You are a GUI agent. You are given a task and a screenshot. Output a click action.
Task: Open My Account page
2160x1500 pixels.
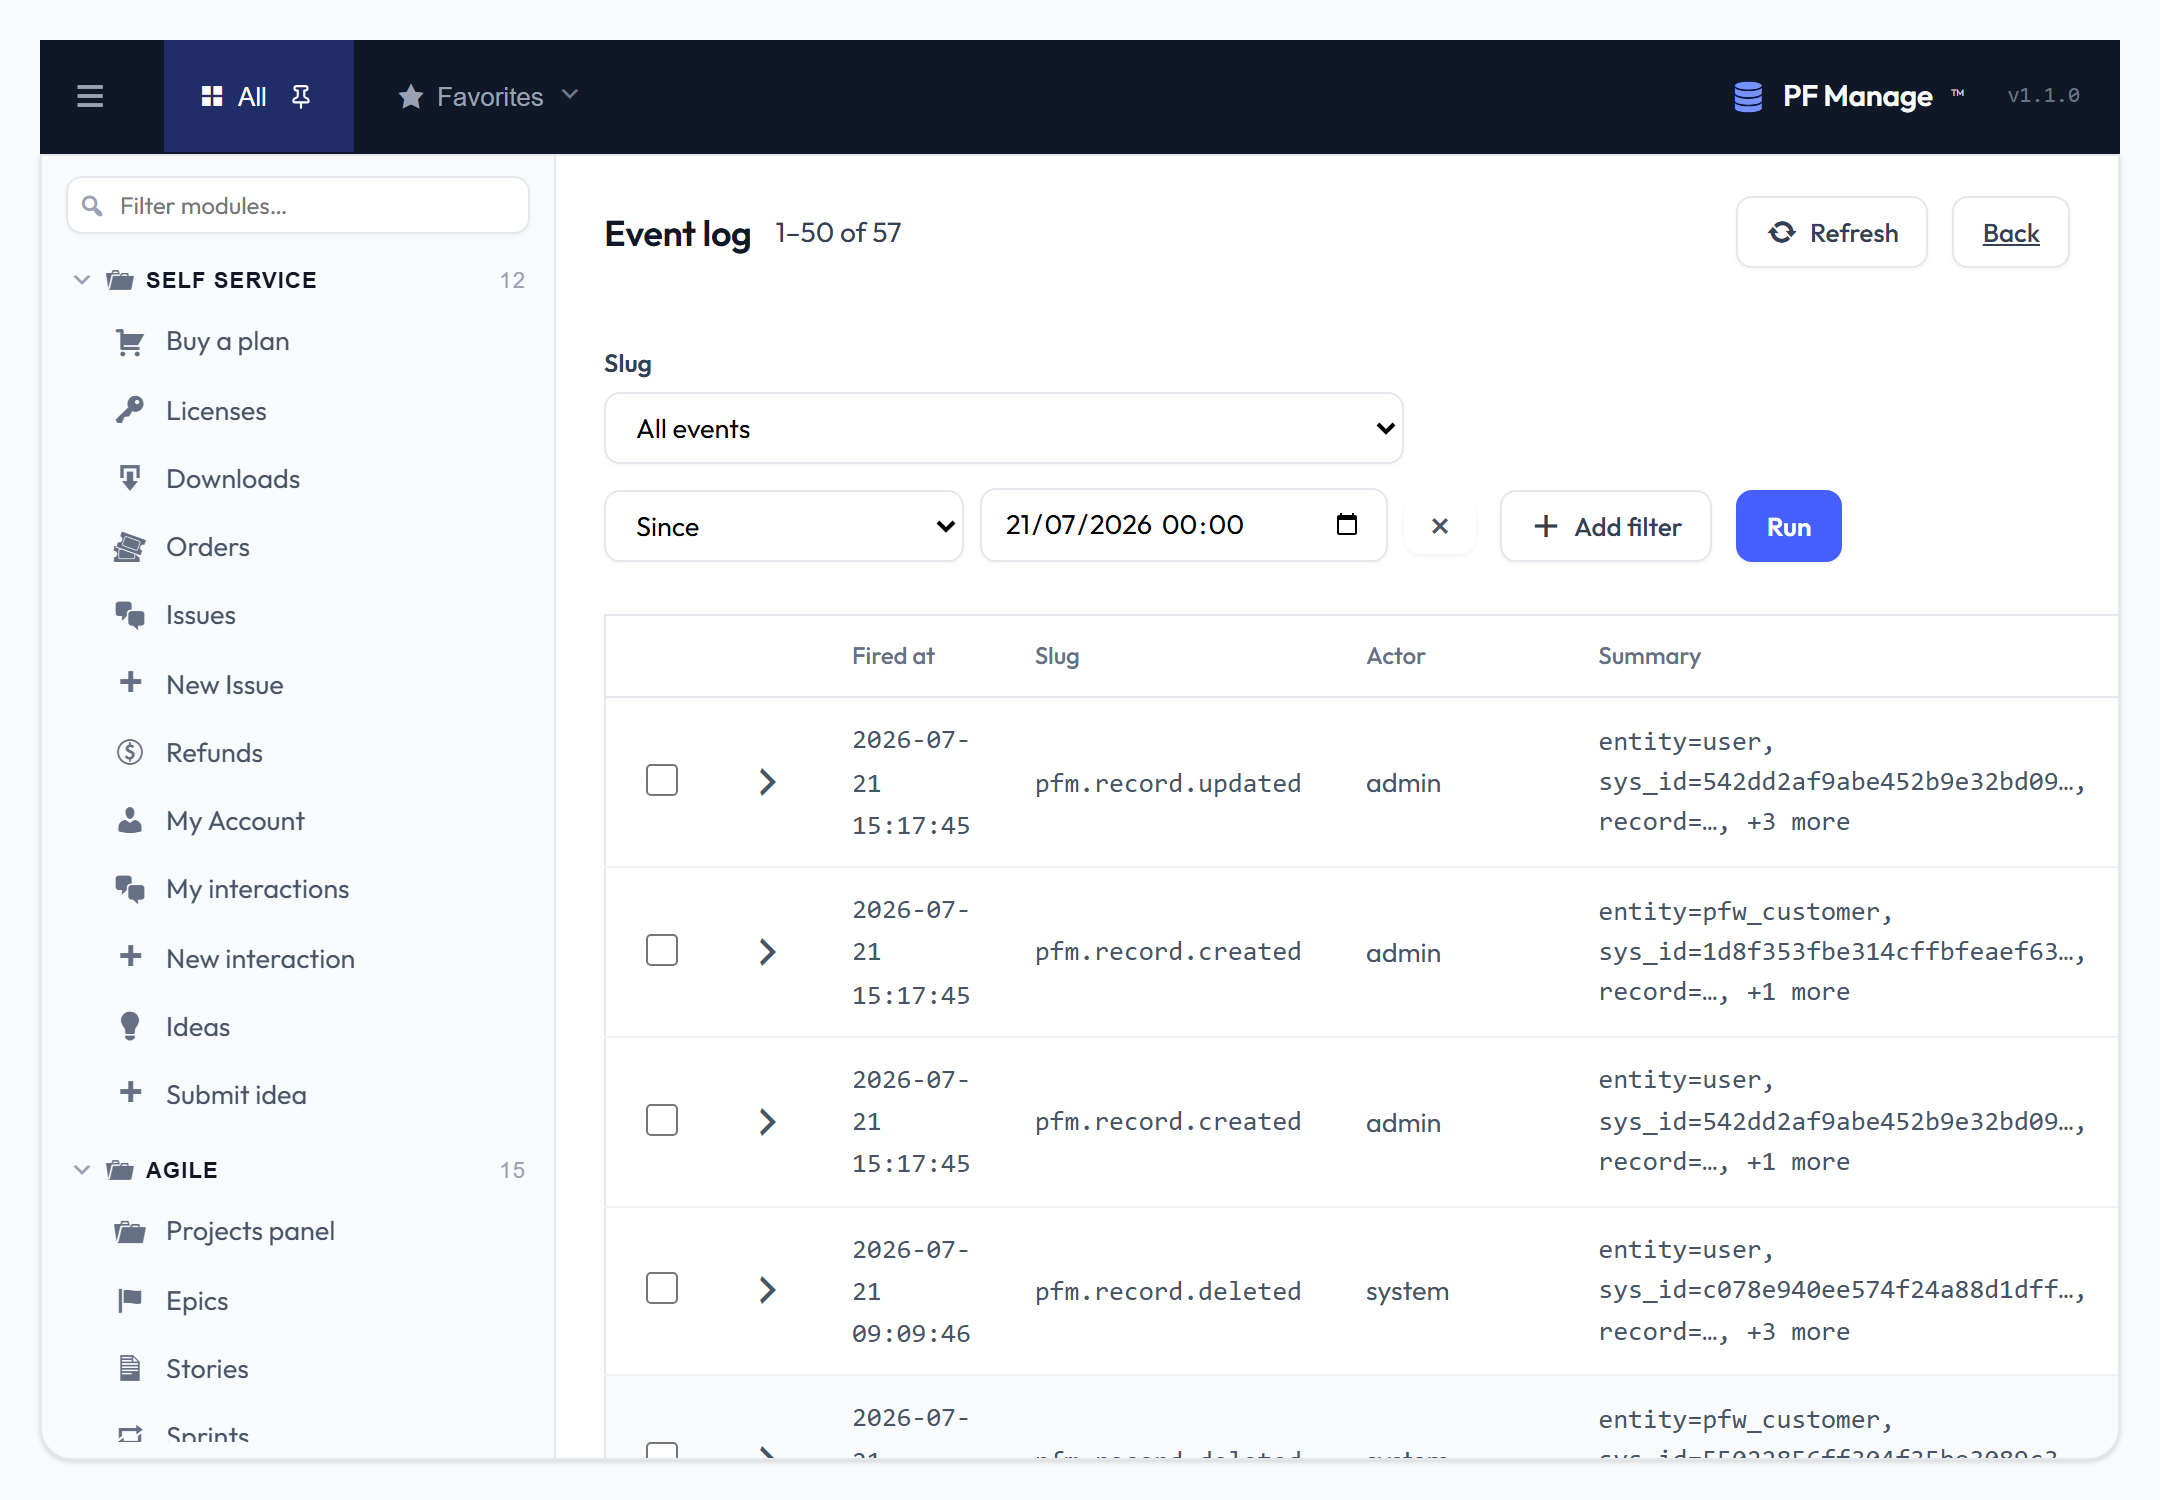click(235, 821)
